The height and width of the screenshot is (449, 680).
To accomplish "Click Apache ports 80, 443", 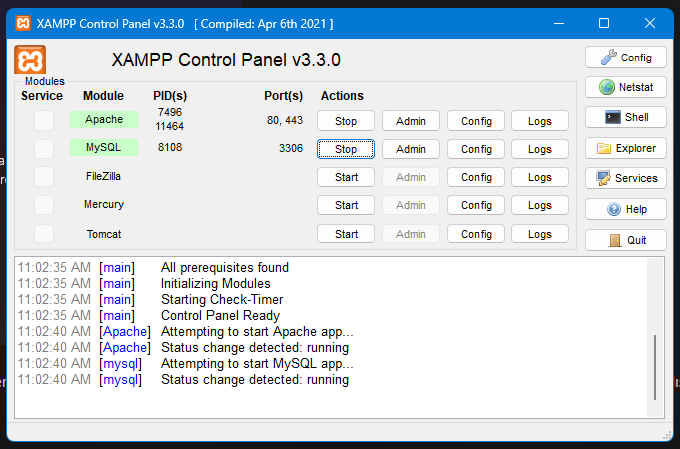I will pyautogui.click(x=285, y=120).
